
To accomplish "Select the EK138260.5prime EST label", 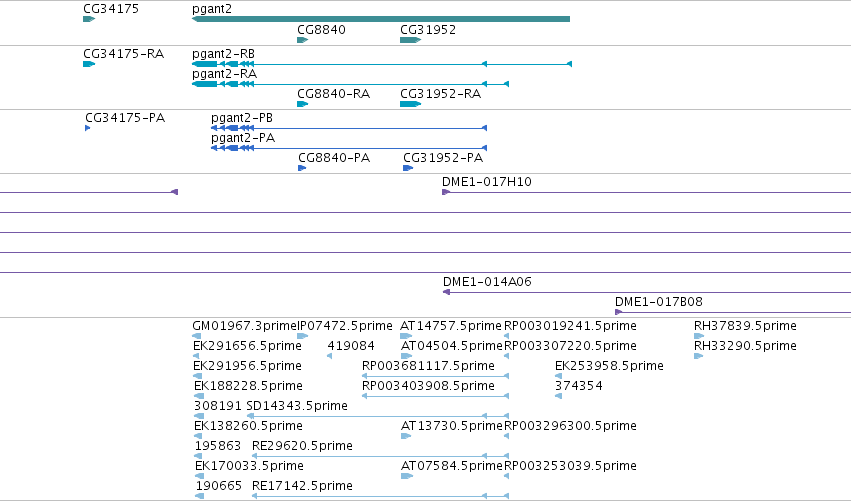I will (248, 426).
